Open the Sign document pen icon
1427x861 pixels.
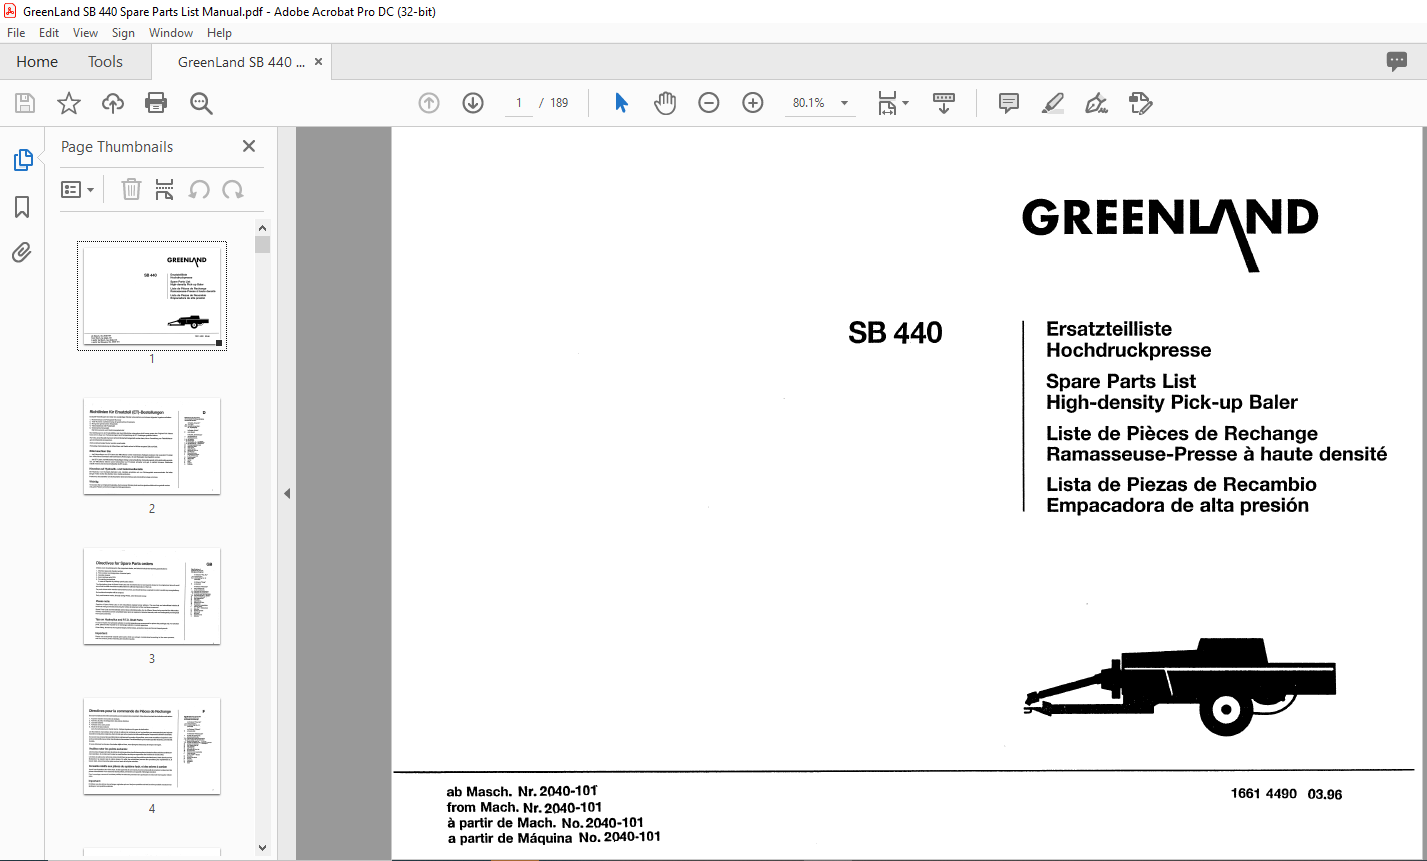[1096, 103]
